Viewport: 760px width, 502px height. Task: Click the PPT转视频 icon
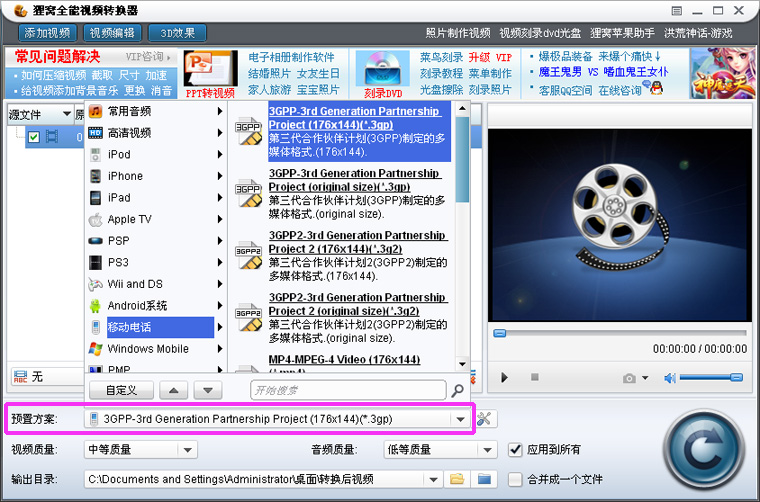pyautogui.click(x=210, y=69)
